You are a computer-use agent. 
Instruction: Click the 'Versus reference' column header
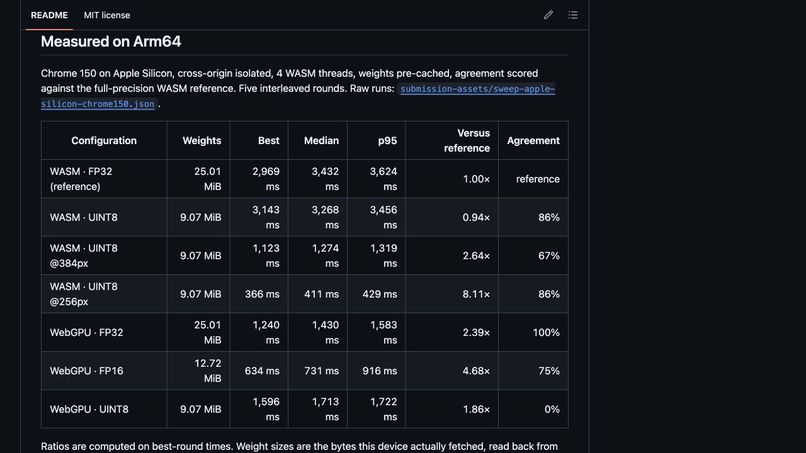[x=452, y=140]
